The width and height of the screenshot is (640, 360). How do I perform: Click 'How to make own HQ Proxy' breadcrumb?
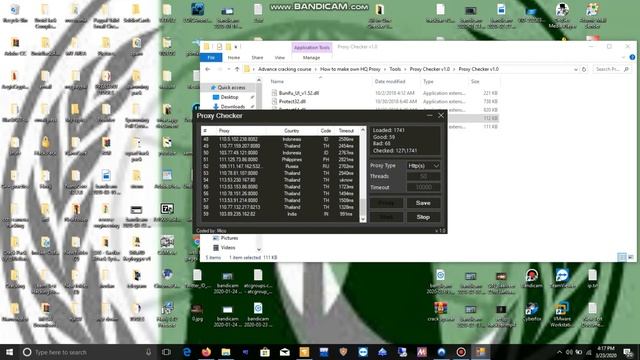click(x=350, y=69)
